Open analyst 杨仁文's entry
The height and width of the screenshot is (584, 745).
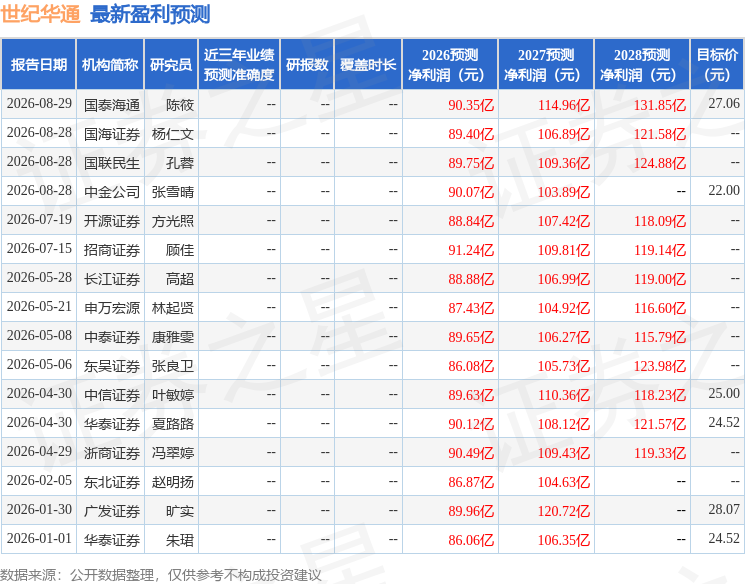pyautogui.click(x=172, y=134)
